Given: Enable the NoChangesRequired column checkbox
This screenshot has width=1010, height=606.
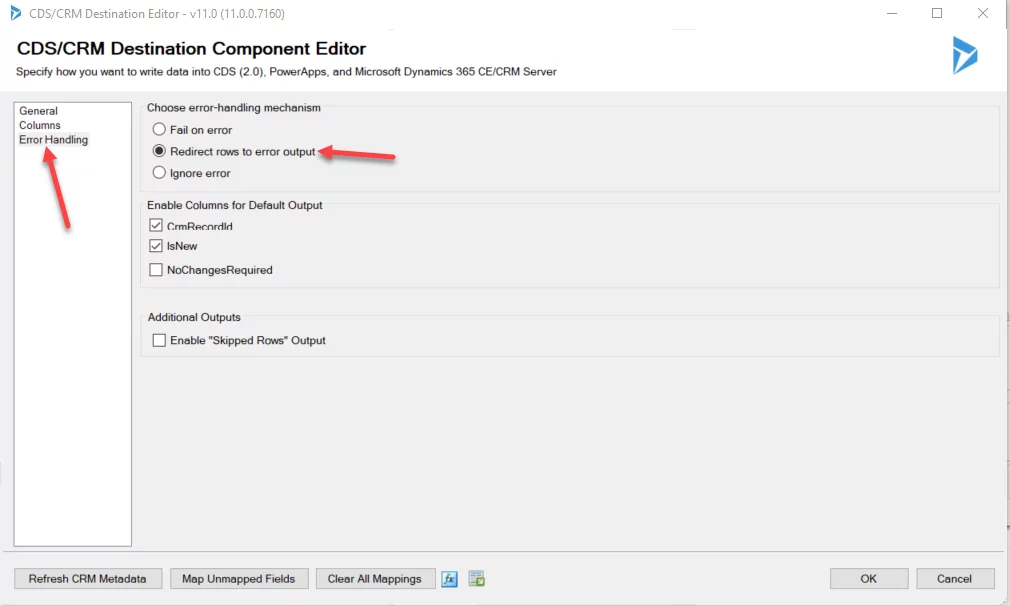Looking at the screenshot, I should point(156,270).
